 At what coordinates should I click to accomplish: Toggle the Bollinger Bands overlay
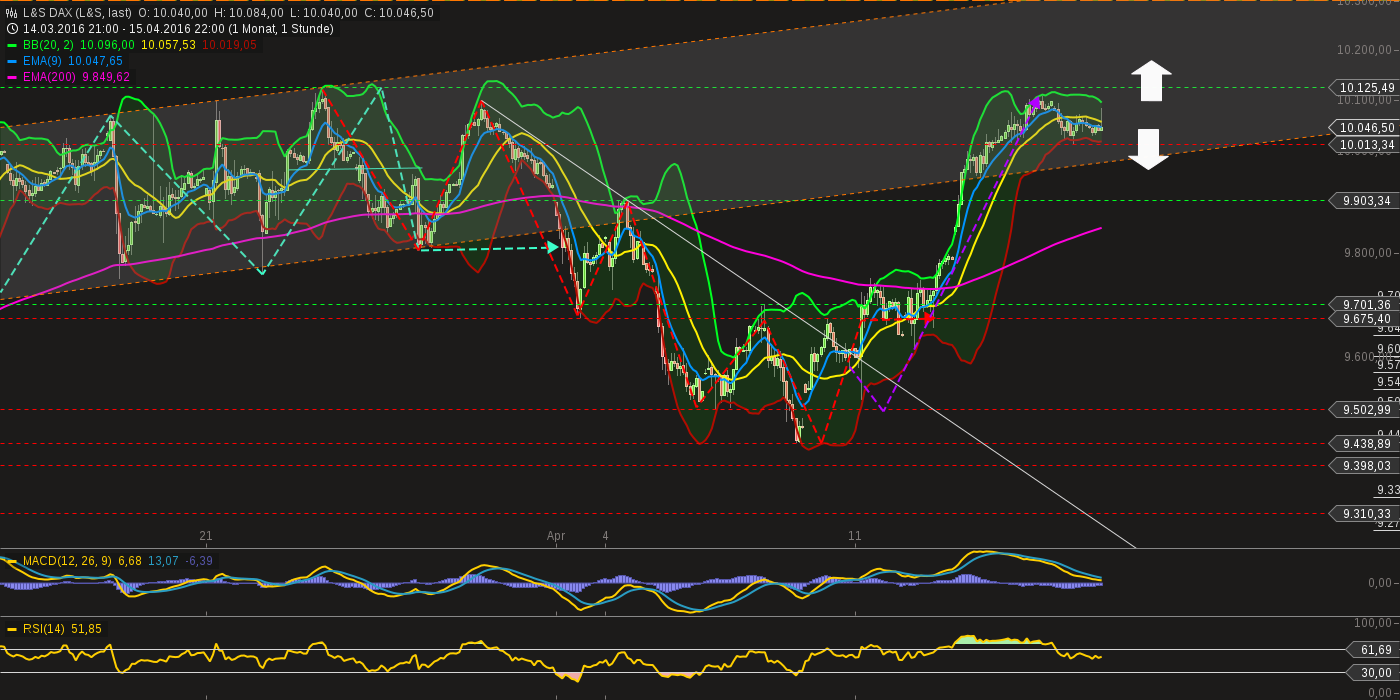tap(11, 45)
